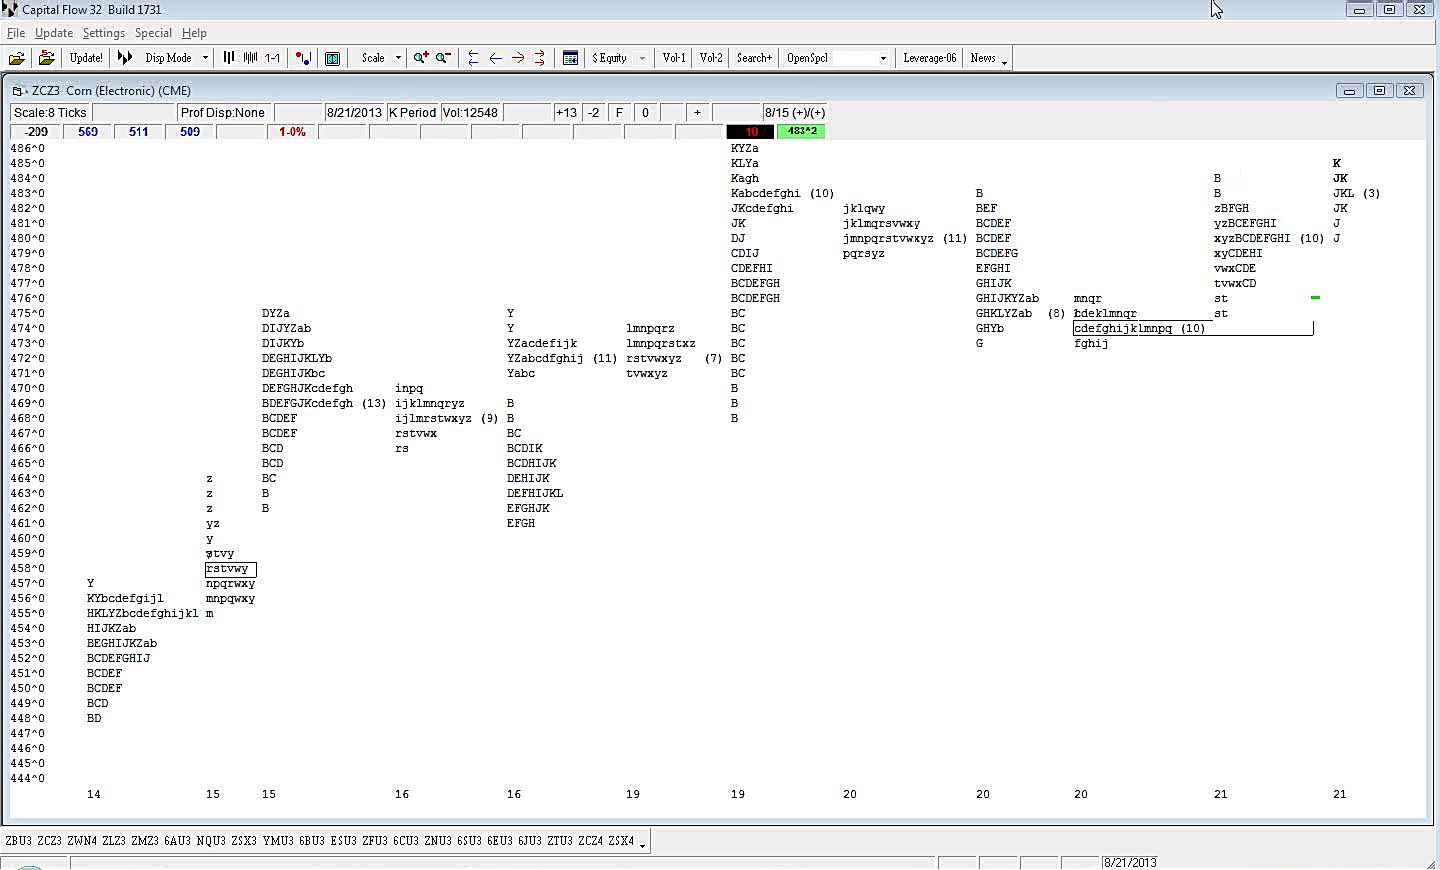Image resolution: width=1440 pixels, height=870 pixels.
Task: Open the Scale dropdown arrow
Action: pyautogui.click(x=398, y=58)
